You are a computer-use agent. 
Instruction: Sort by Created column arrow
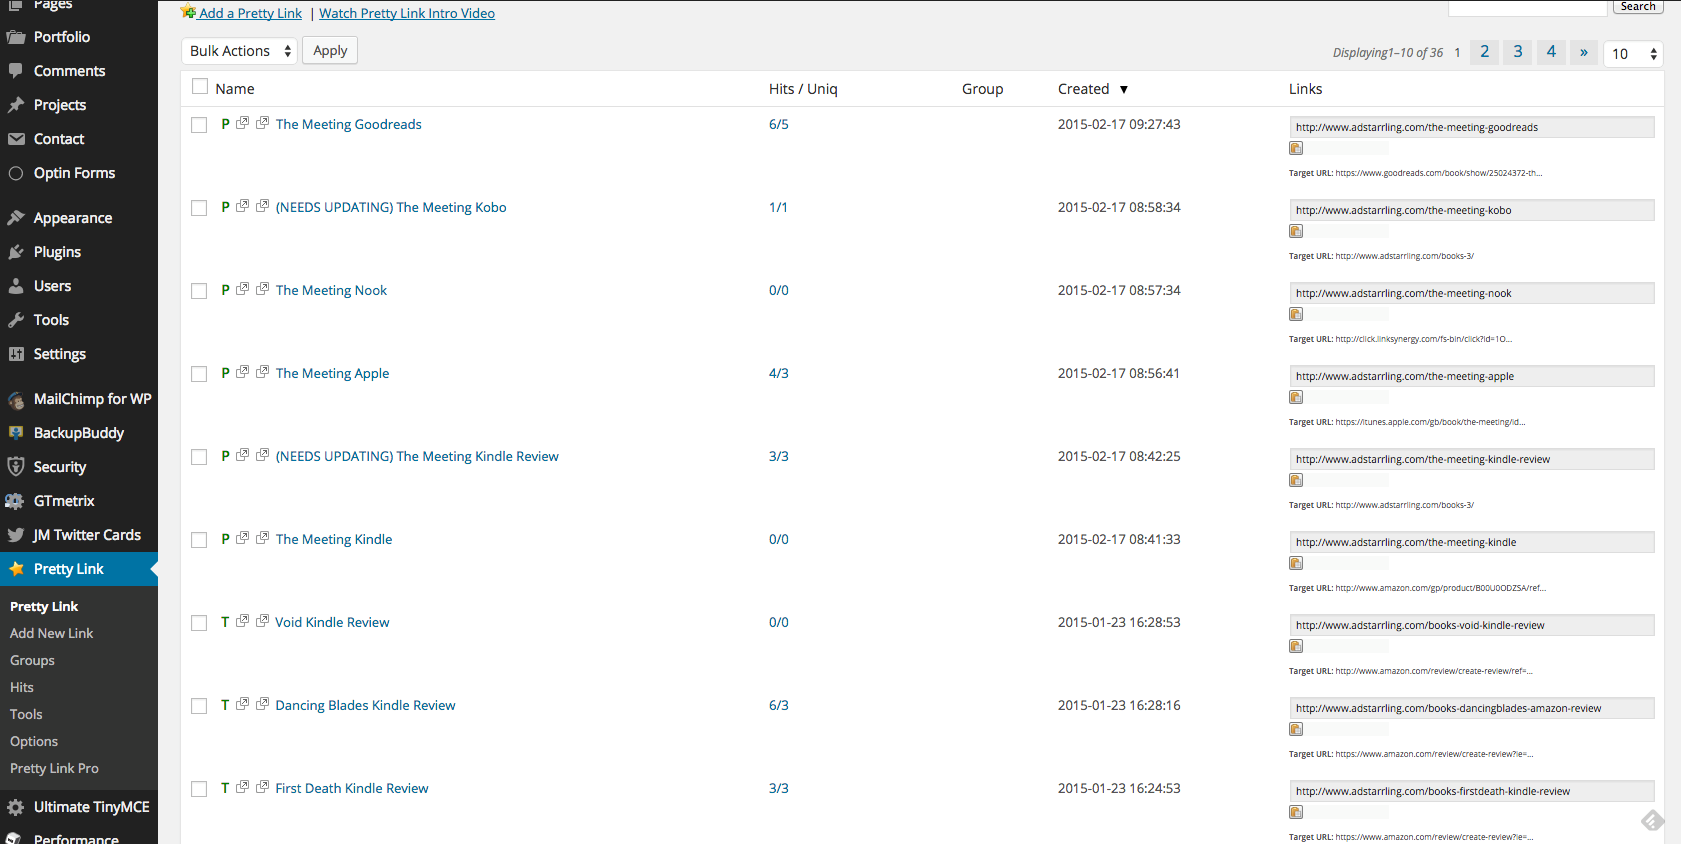pyautogui.click(x=1123, y=89)
